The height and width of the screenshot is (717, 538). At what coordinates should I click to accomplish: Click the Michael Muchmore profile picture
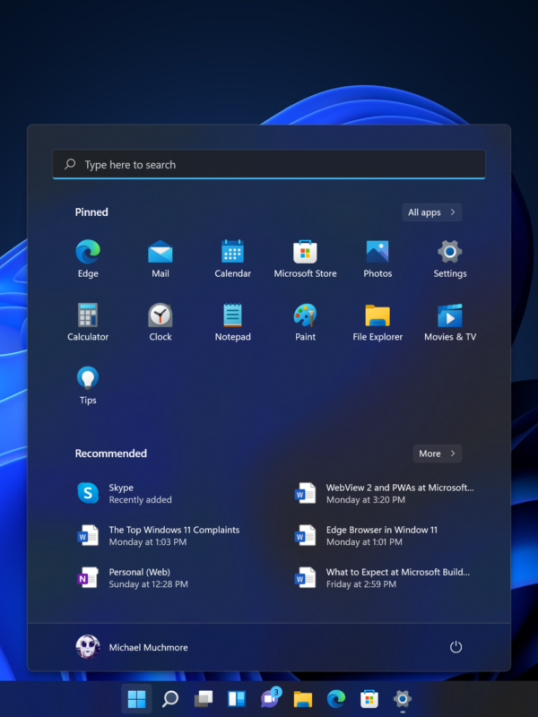[x=87, y=647]
